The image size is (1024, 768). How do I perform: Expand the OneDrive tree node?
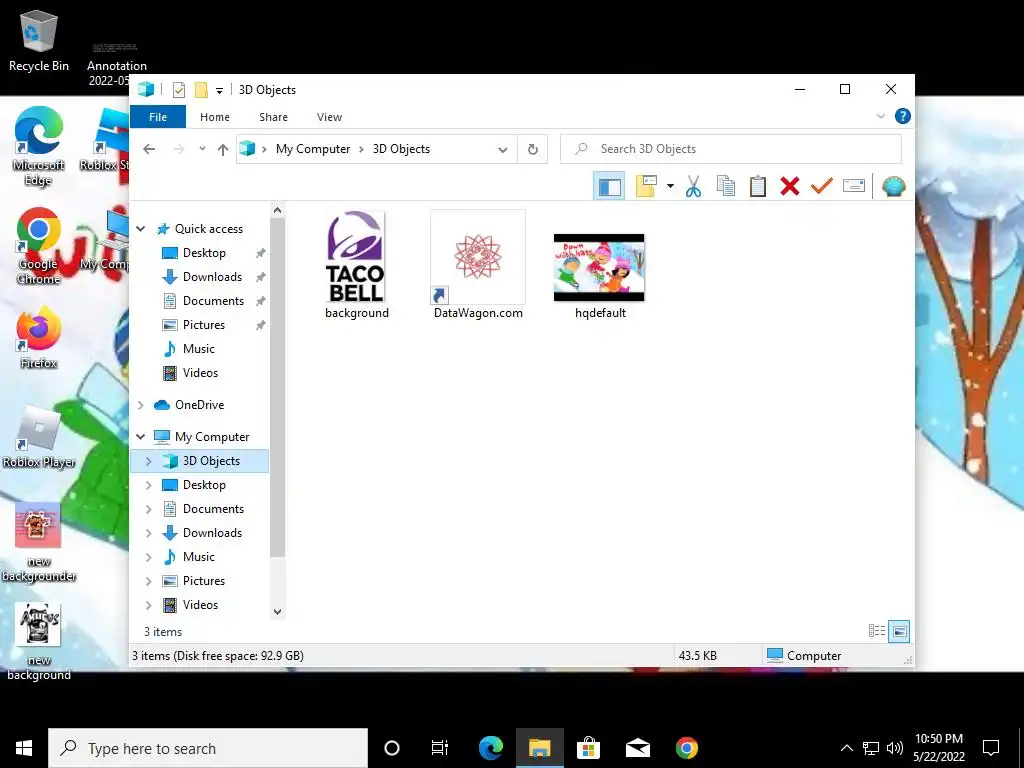coord(140,405)
